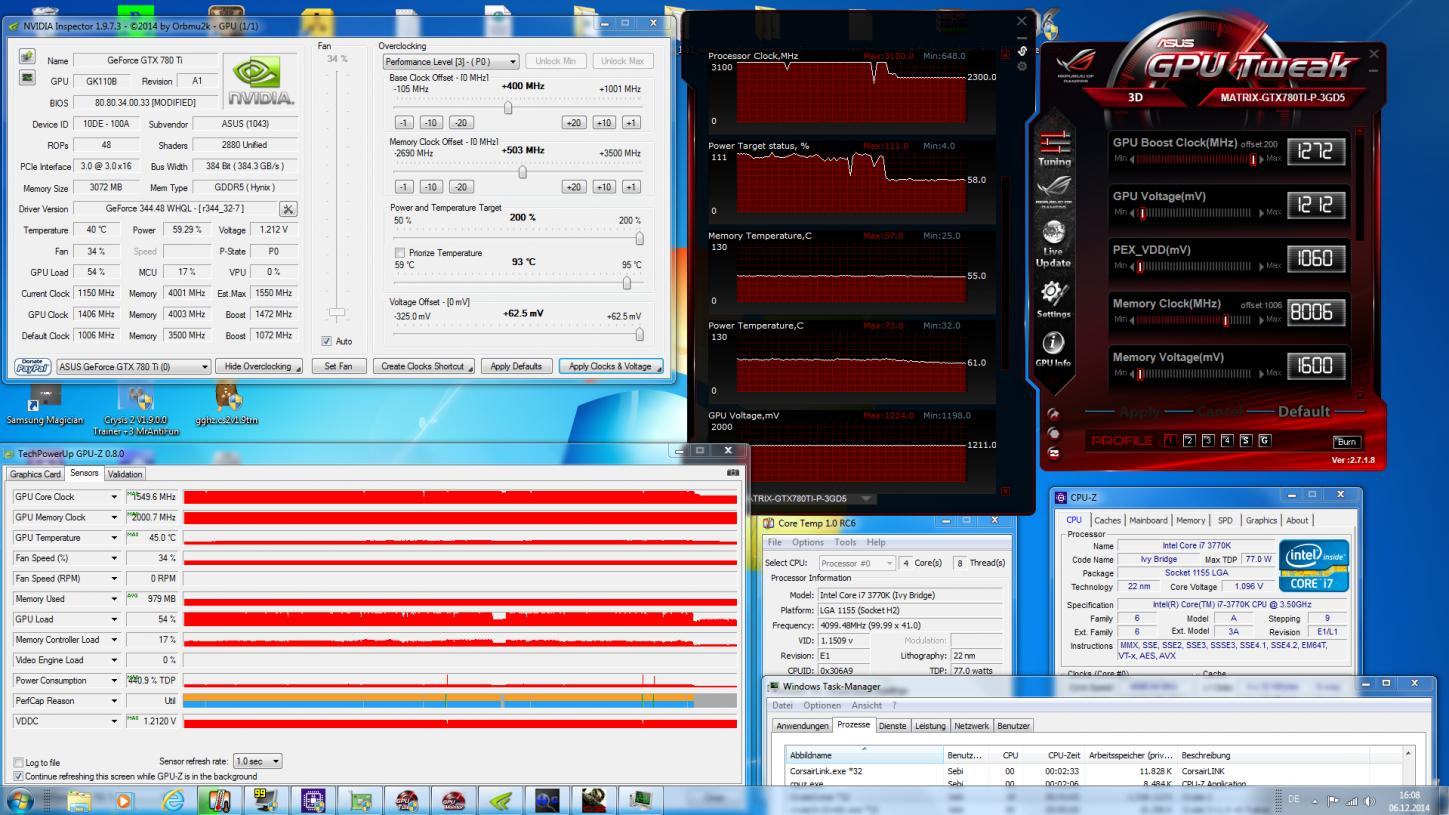Toggle Continue refreshing in background checkbox

click(x=18, y=776)
